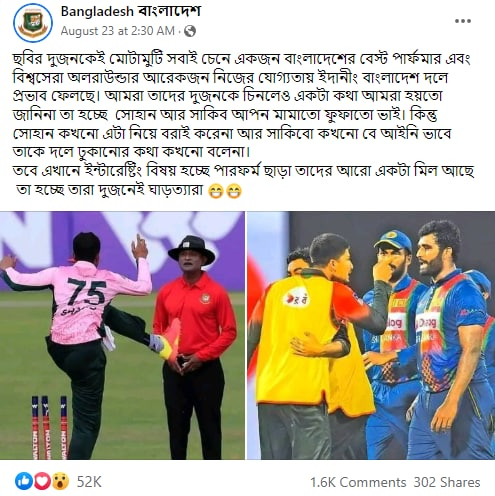
Task: Open the 1.6K Comments link
Action: click(358, 482)
